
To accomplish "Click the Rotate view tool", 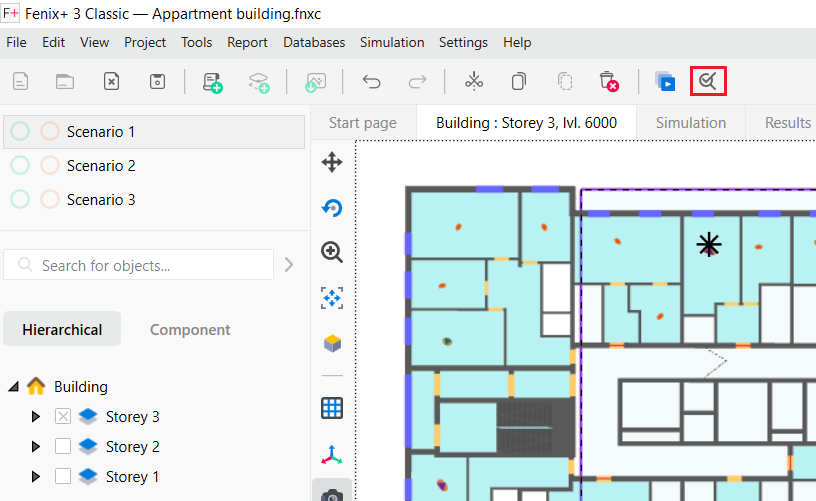I will point(332,208).
